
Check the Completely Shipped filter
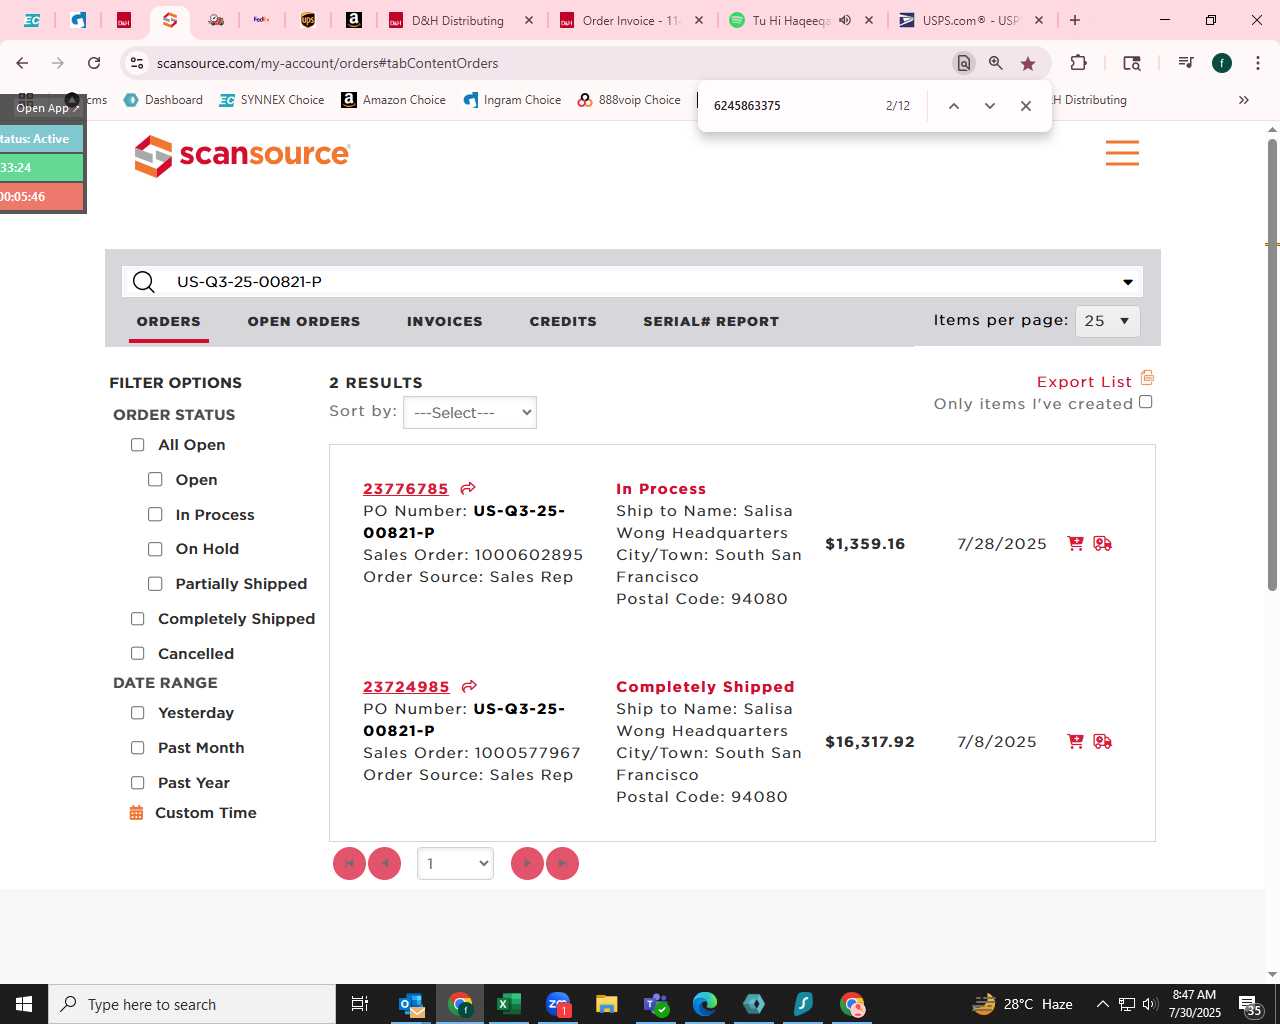(x=138, y=619)
